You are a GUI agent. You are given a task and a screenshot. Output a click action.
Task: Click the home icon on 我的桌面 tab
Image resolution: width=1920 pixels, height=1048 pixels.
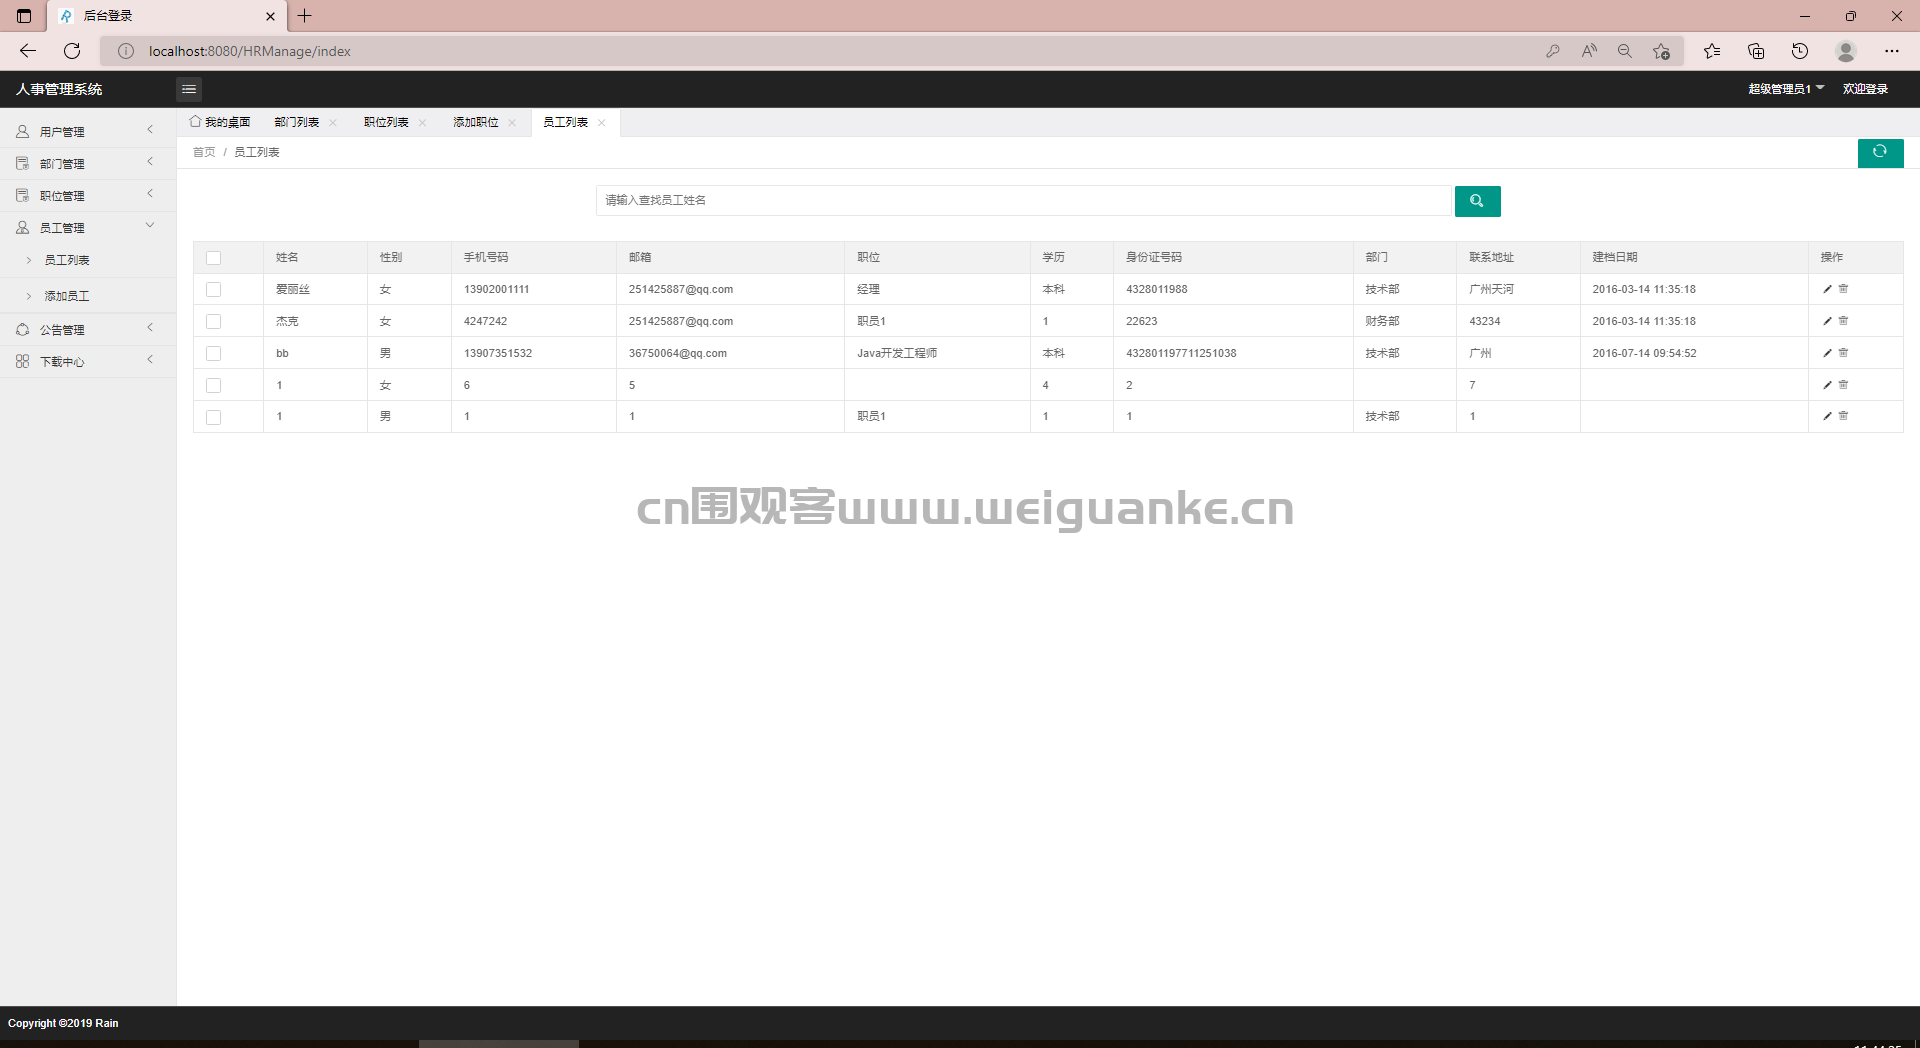(195, 121)
